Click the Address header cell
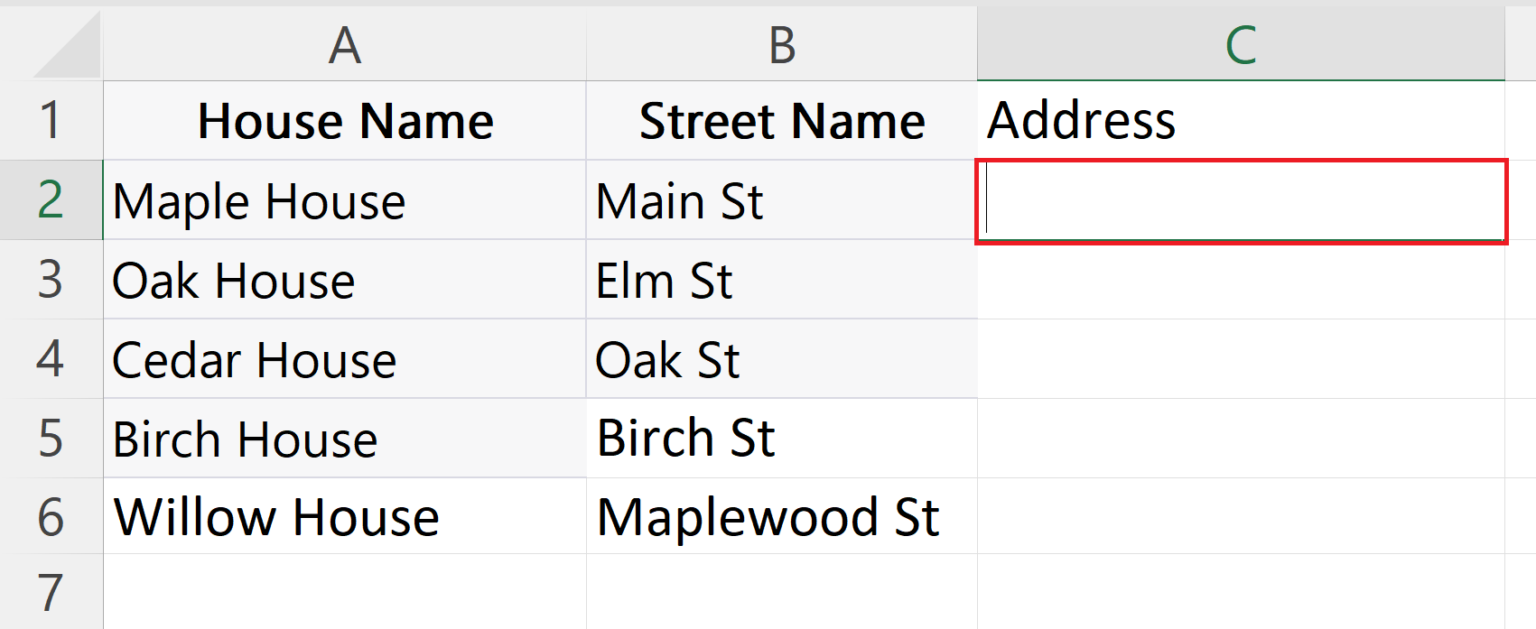The width and height of the screenshot is (1536, 629). pyautogui.click(x=1240, y=120)
